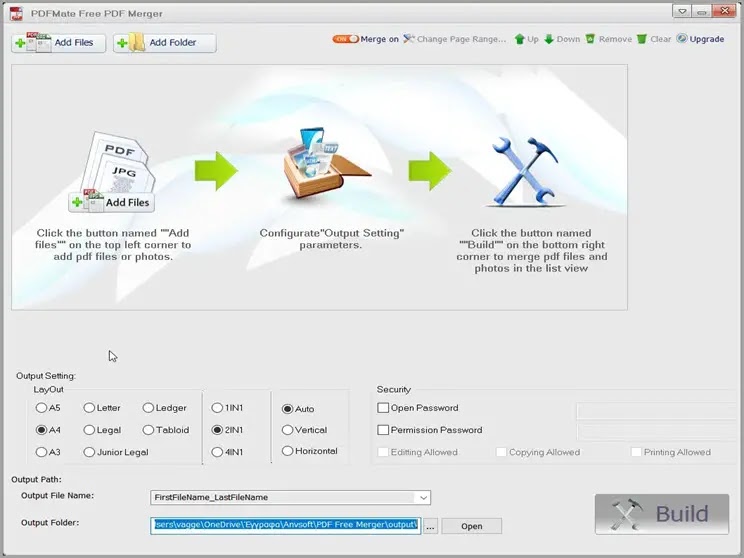Open the title bar dropdown arrow menu

682,11
